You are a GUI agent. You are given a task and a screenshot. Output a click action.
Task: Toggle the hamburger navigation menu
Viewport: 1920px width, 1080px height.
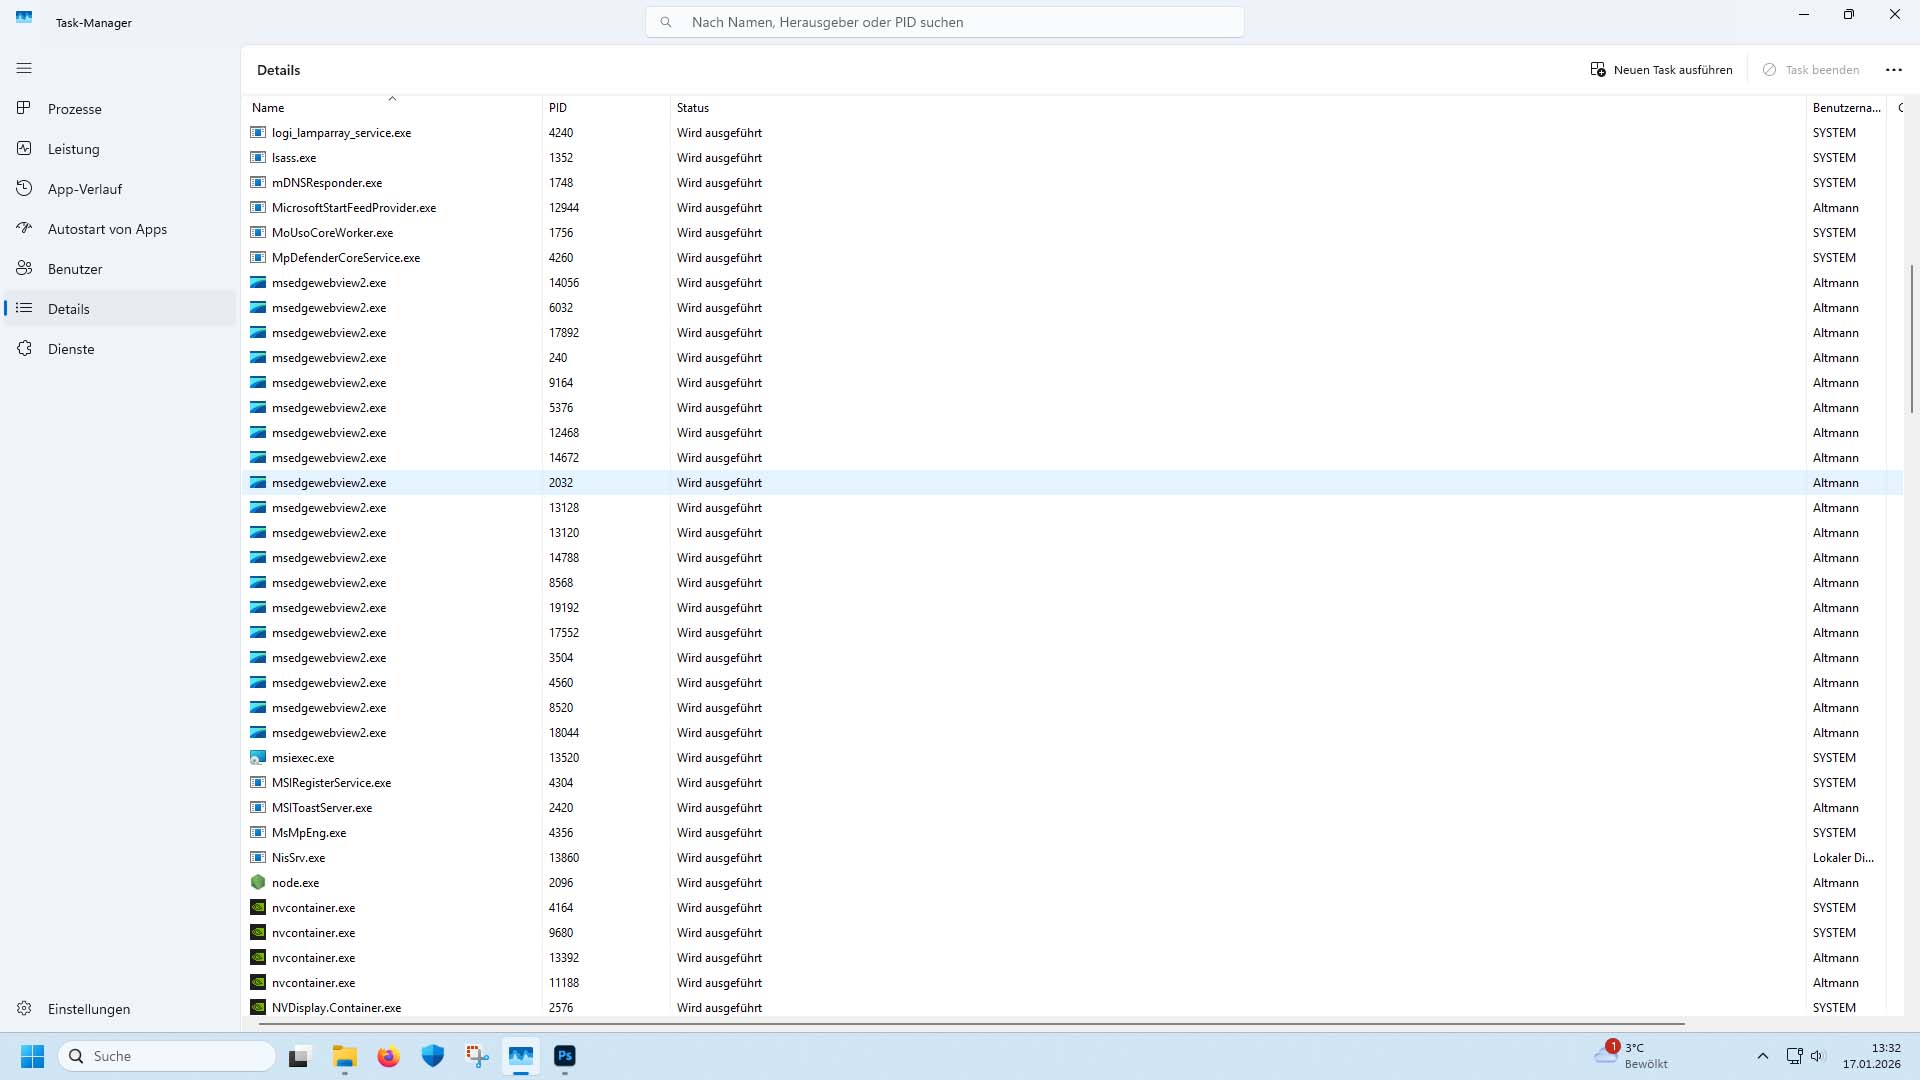24,68
